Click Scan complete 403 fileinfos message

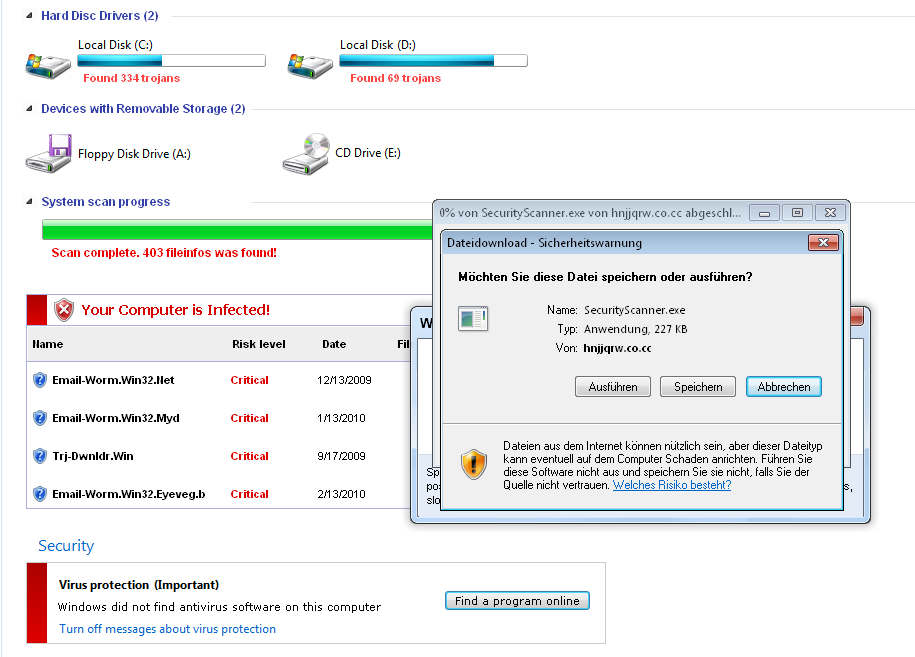[x=164, y=253]
